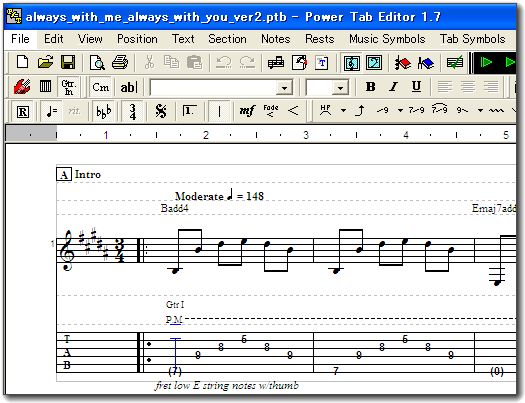525x403 pixels.
Task: Click the red guitar icon
Action: pyautogui.click(x=22, y=87)
